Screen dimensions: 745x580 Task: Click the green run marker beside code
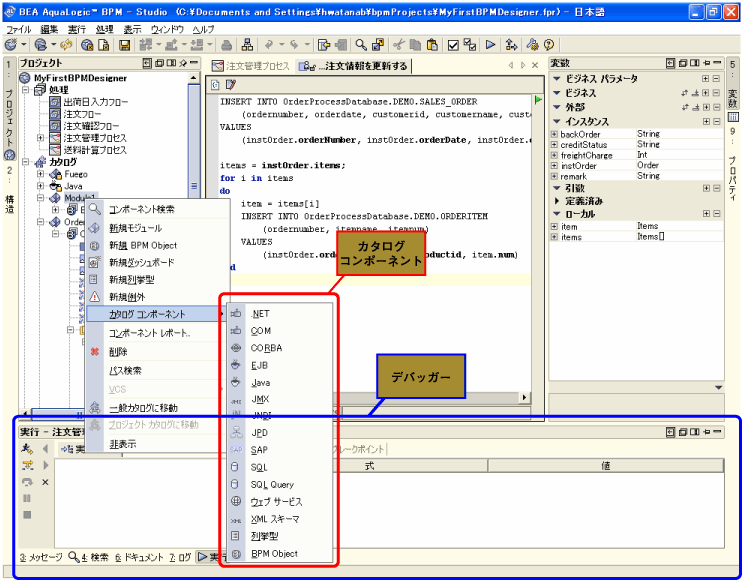pyautogui.click(x=538, y=100)
